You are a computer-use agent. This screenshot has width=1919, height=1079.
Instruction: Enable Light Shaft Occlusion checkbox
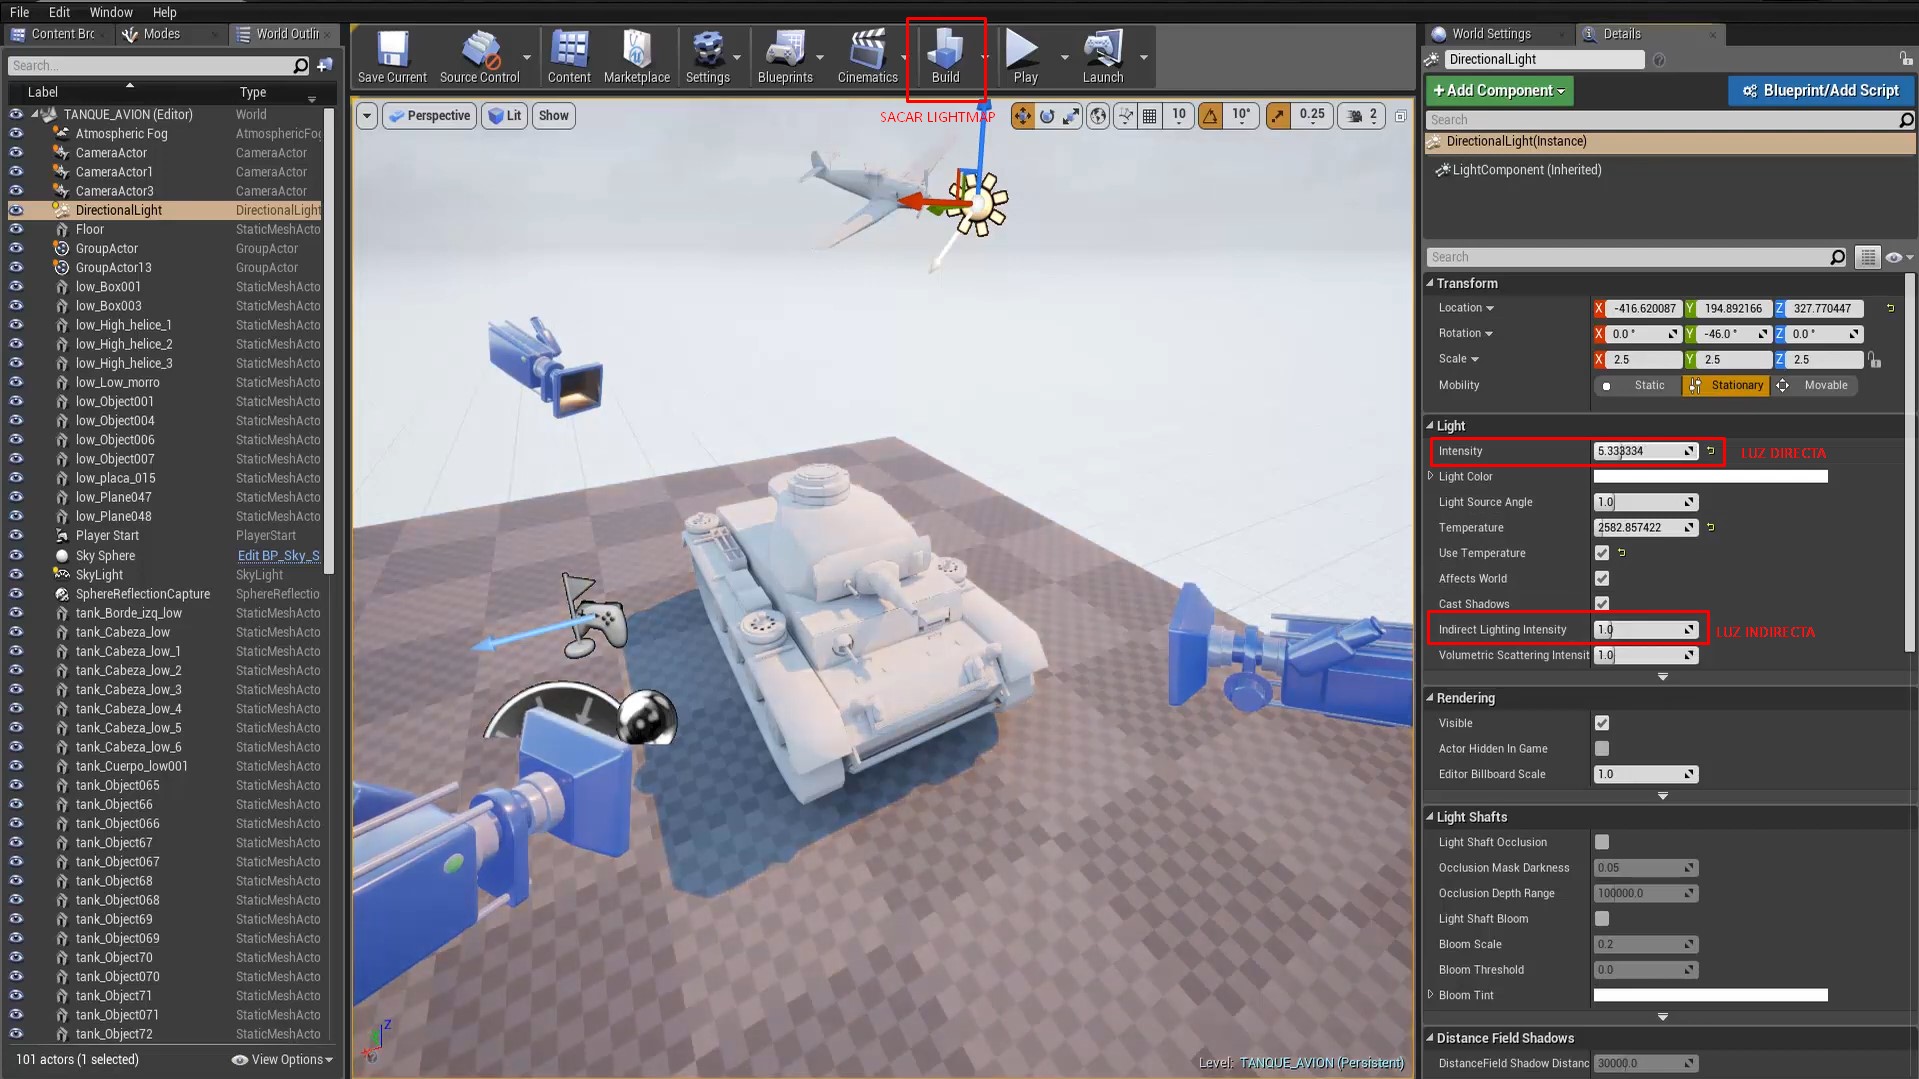click(1602, 842)
